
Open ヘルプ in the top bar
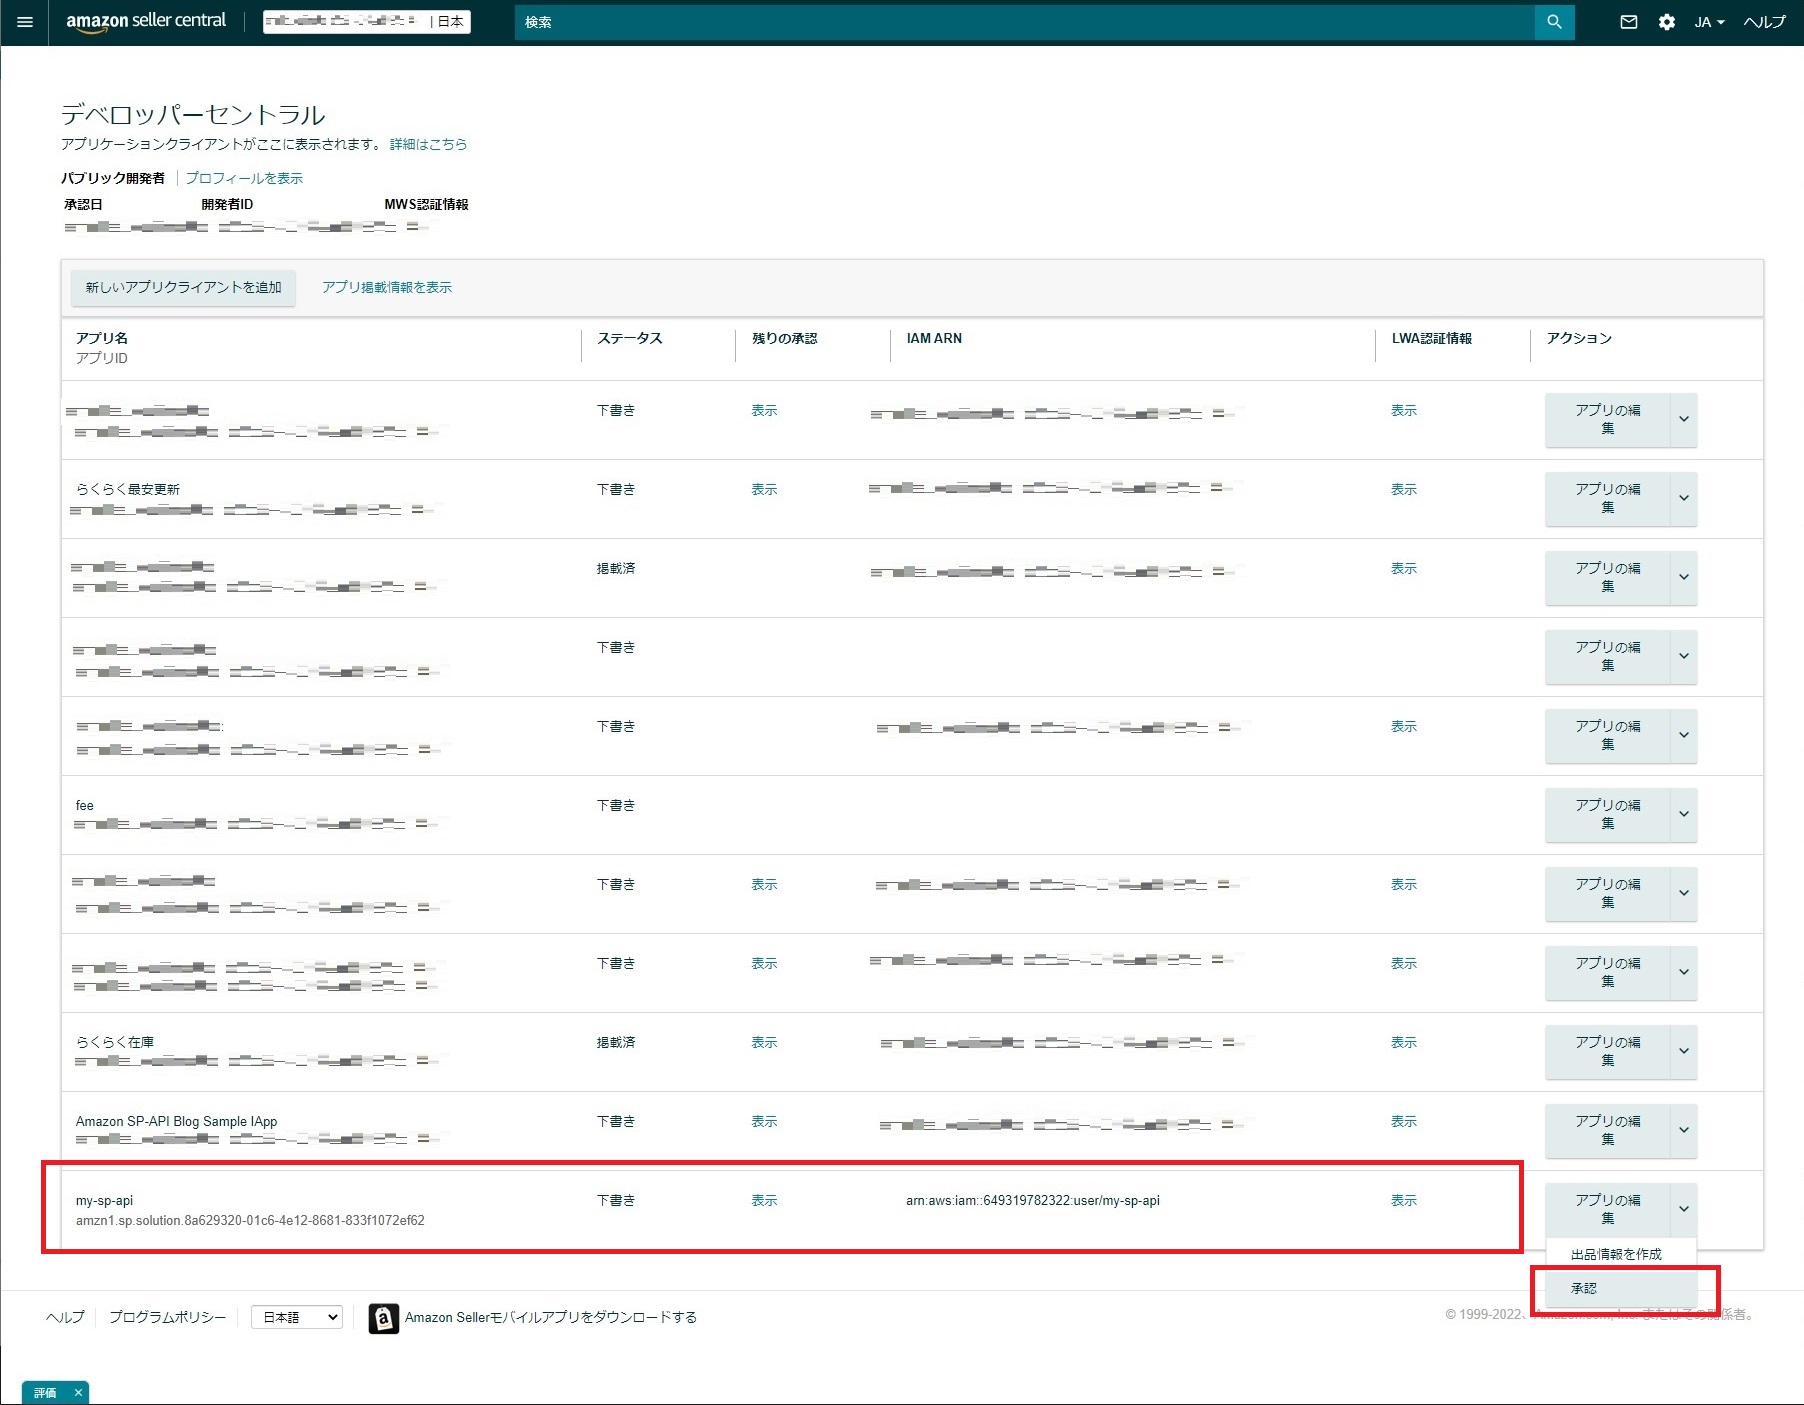point(1762,21)
